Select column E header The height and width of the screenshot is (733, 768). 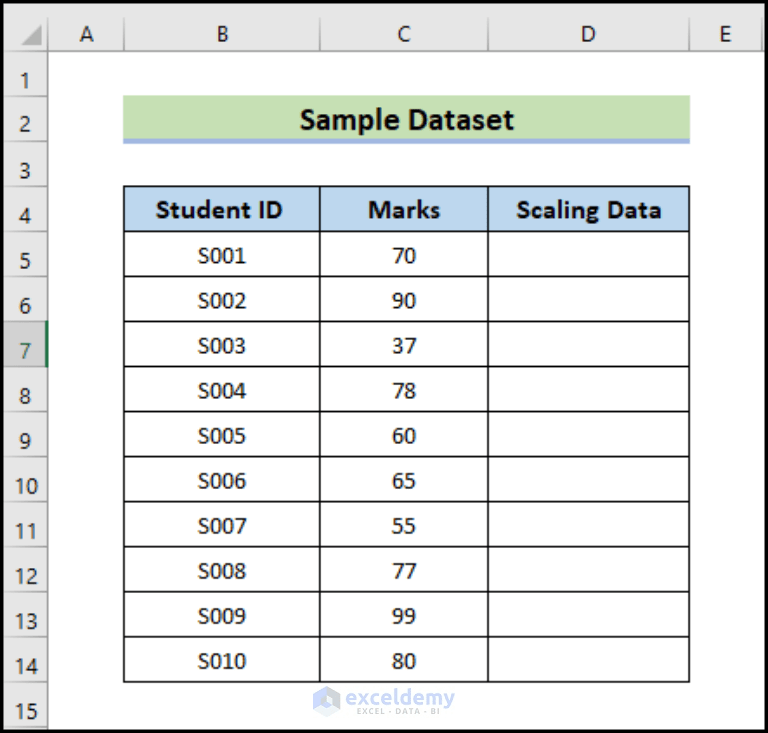pyautogui.click(x=726, y=34)
